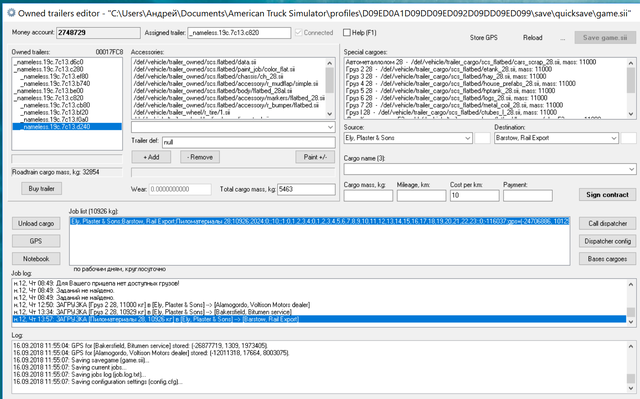This screenshot has width=640, height=399.
Task: Select trailer _nameless.19c.7c13.be00
Action: point(67,91)
